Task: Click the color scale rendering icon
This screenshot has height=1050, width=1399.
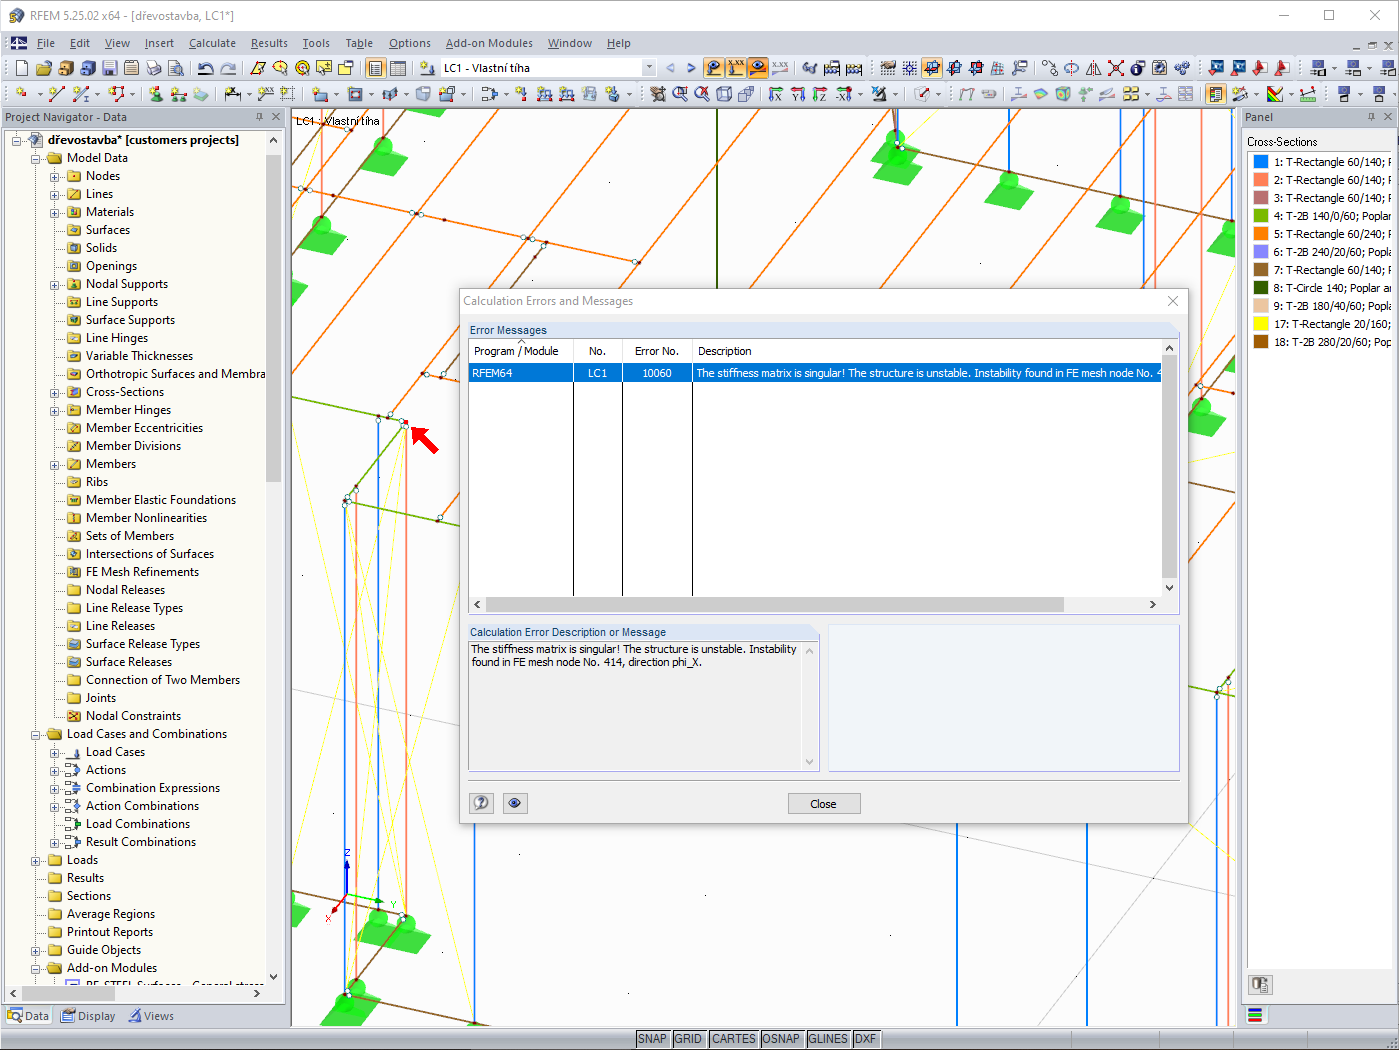Action: pos(1275,94)
